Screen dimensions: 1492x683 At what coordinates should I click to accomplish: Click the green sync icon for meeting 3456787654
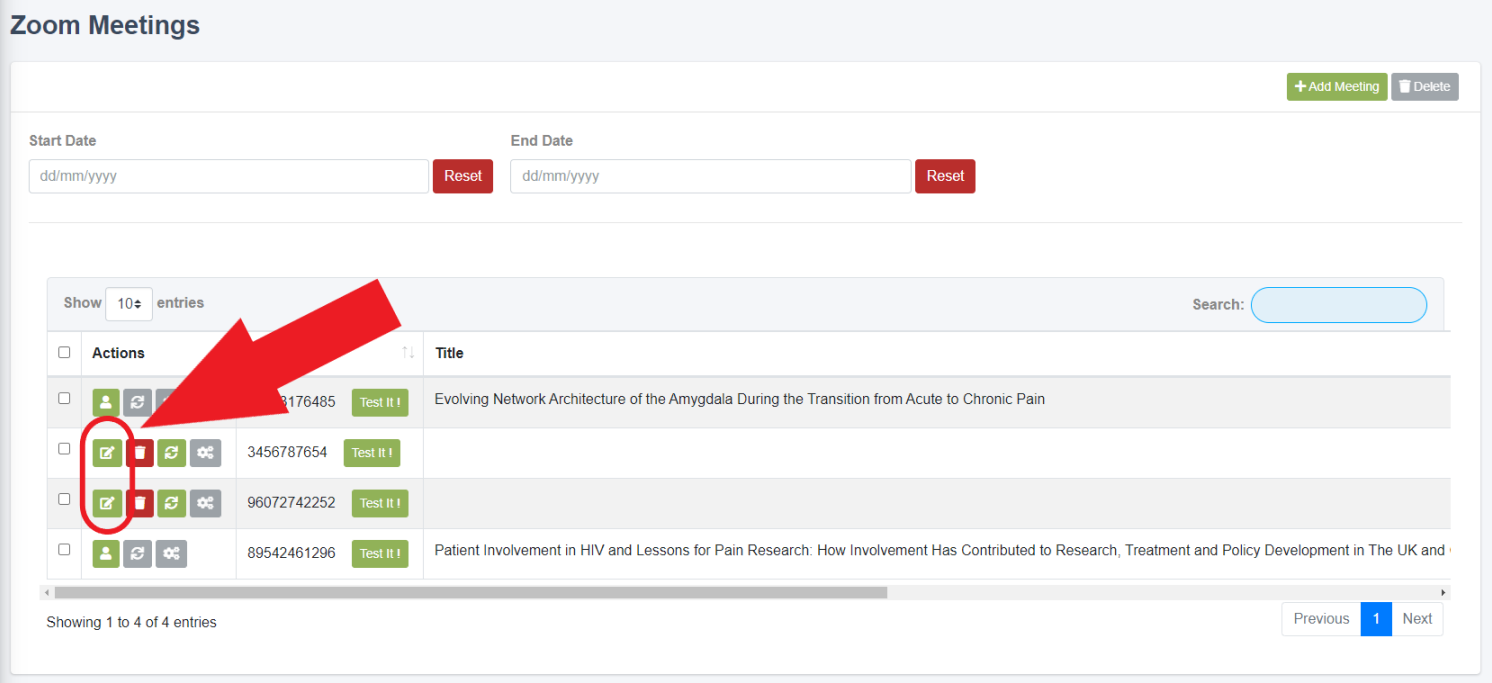pos(172,453)
